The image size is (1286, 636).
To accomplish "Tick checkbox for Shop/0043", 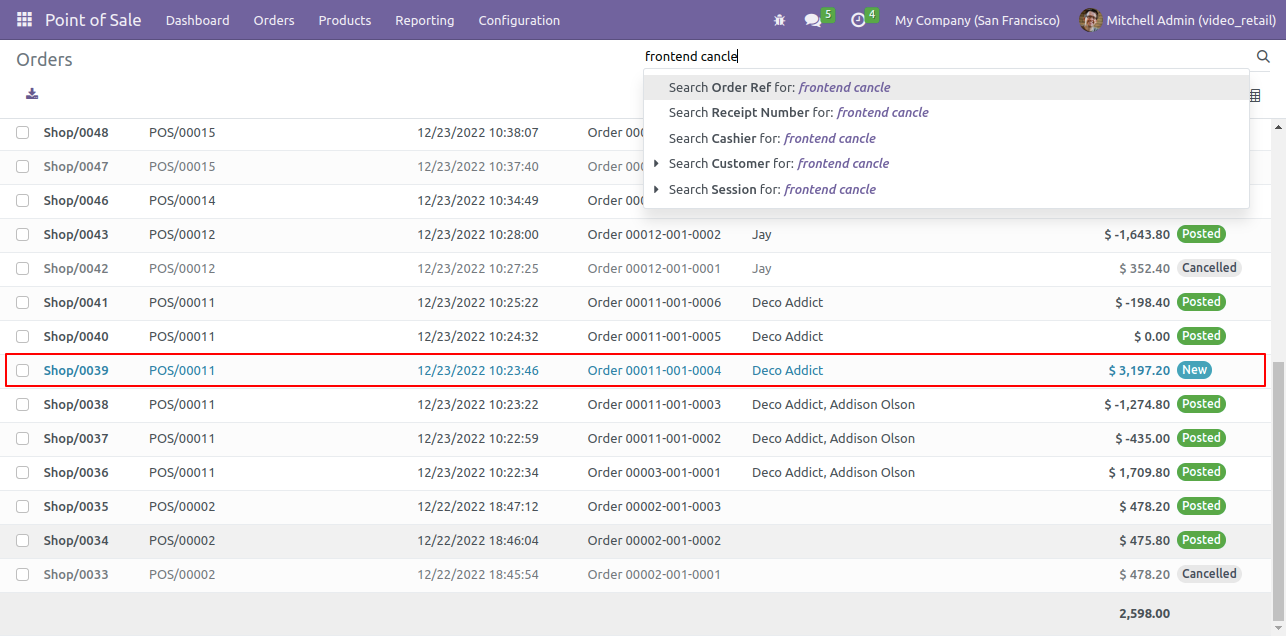I will point(23,235).
